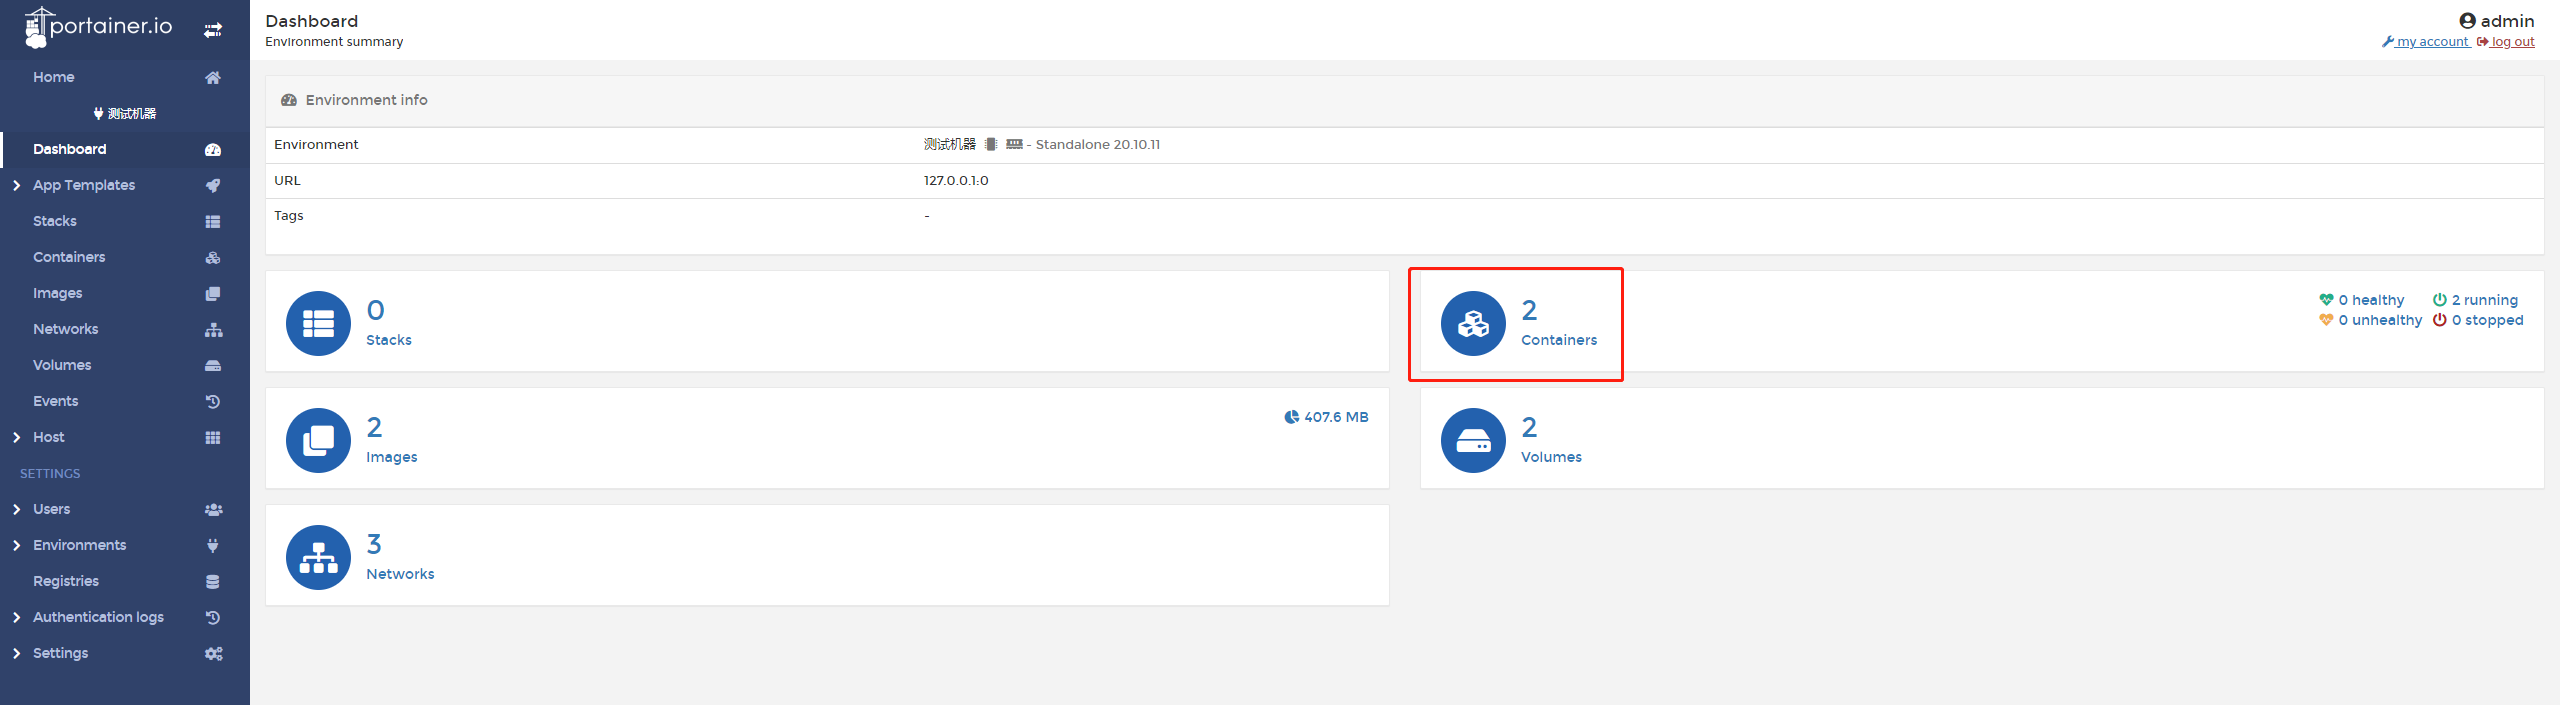Viewport: 2560px width, 705px height.
Task: Expand the Host menu chevron
Action: 16,437
